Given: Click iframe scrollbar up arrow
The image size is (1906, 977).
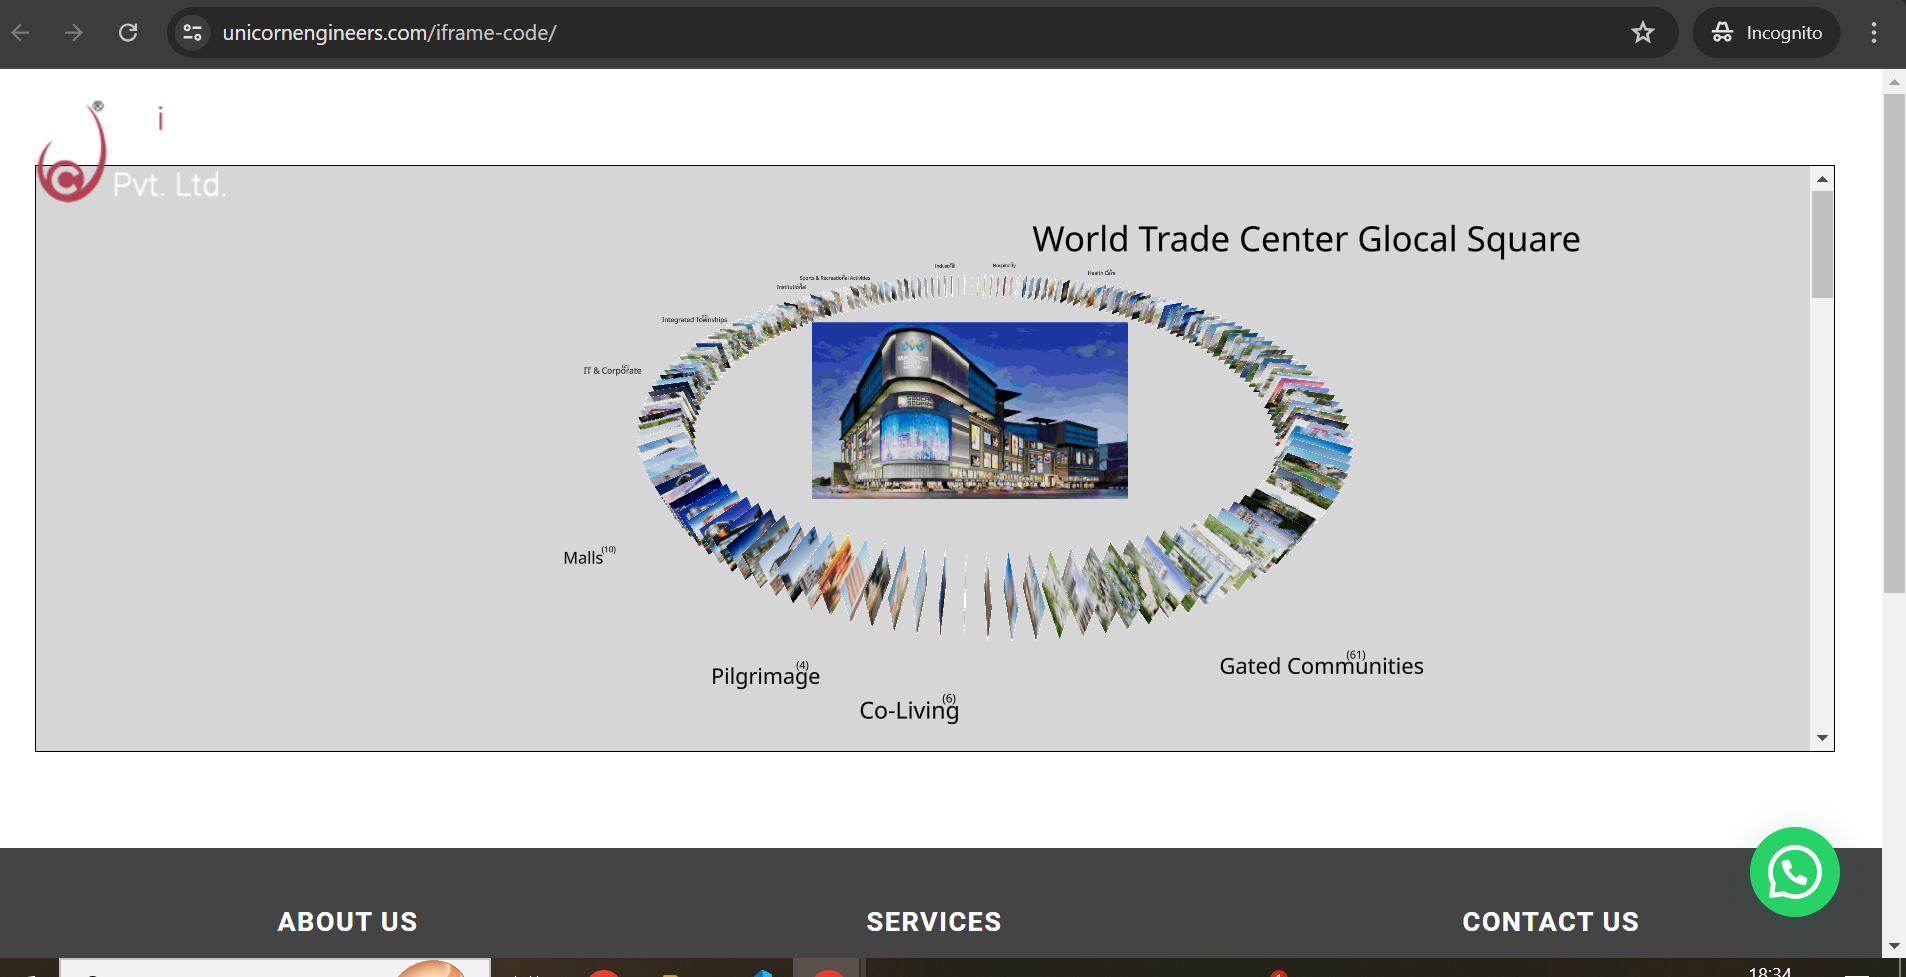Looking at the screenshot, I should tap(1822, 179).
